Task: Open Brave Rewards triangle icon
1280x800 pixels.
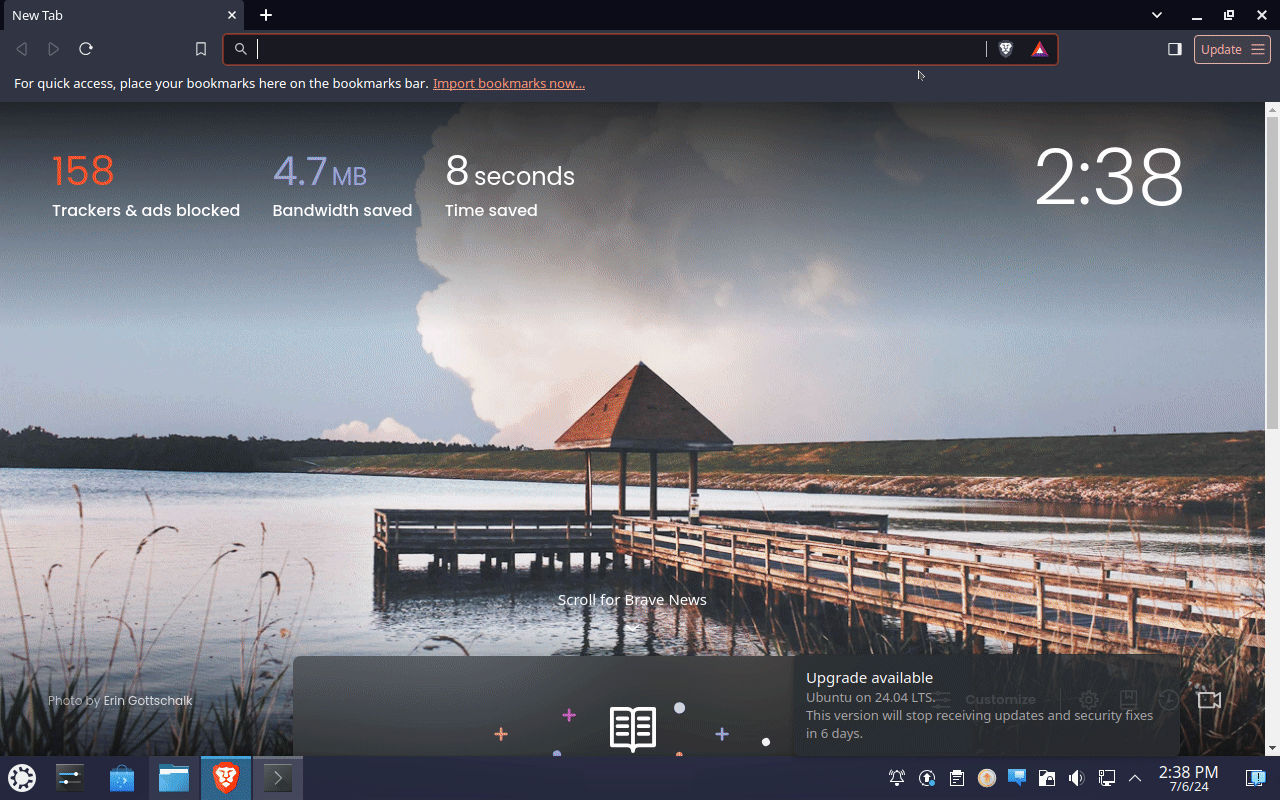Action: coord(1040,49)
